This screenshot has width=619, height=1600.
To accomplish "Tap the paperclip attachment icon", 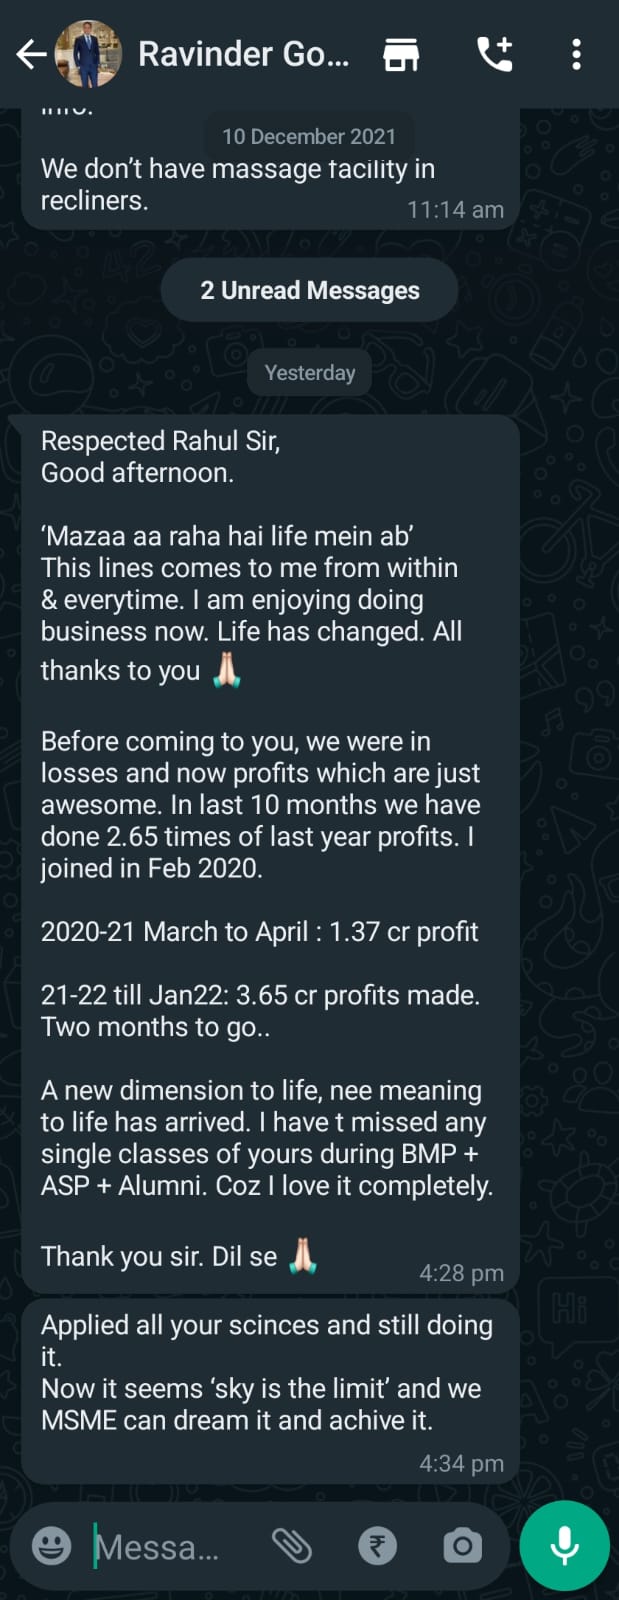I will [292, 1546].
